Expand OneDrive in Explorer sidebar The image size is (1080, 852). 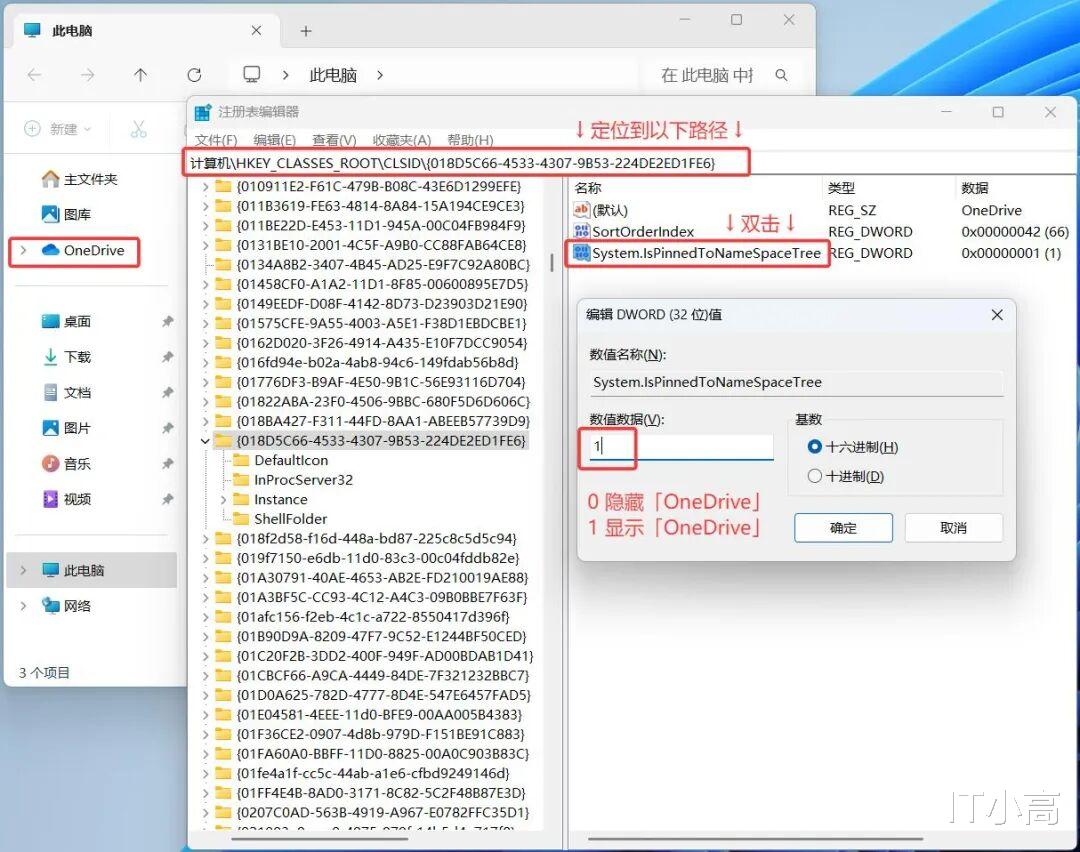coord(23,250)
